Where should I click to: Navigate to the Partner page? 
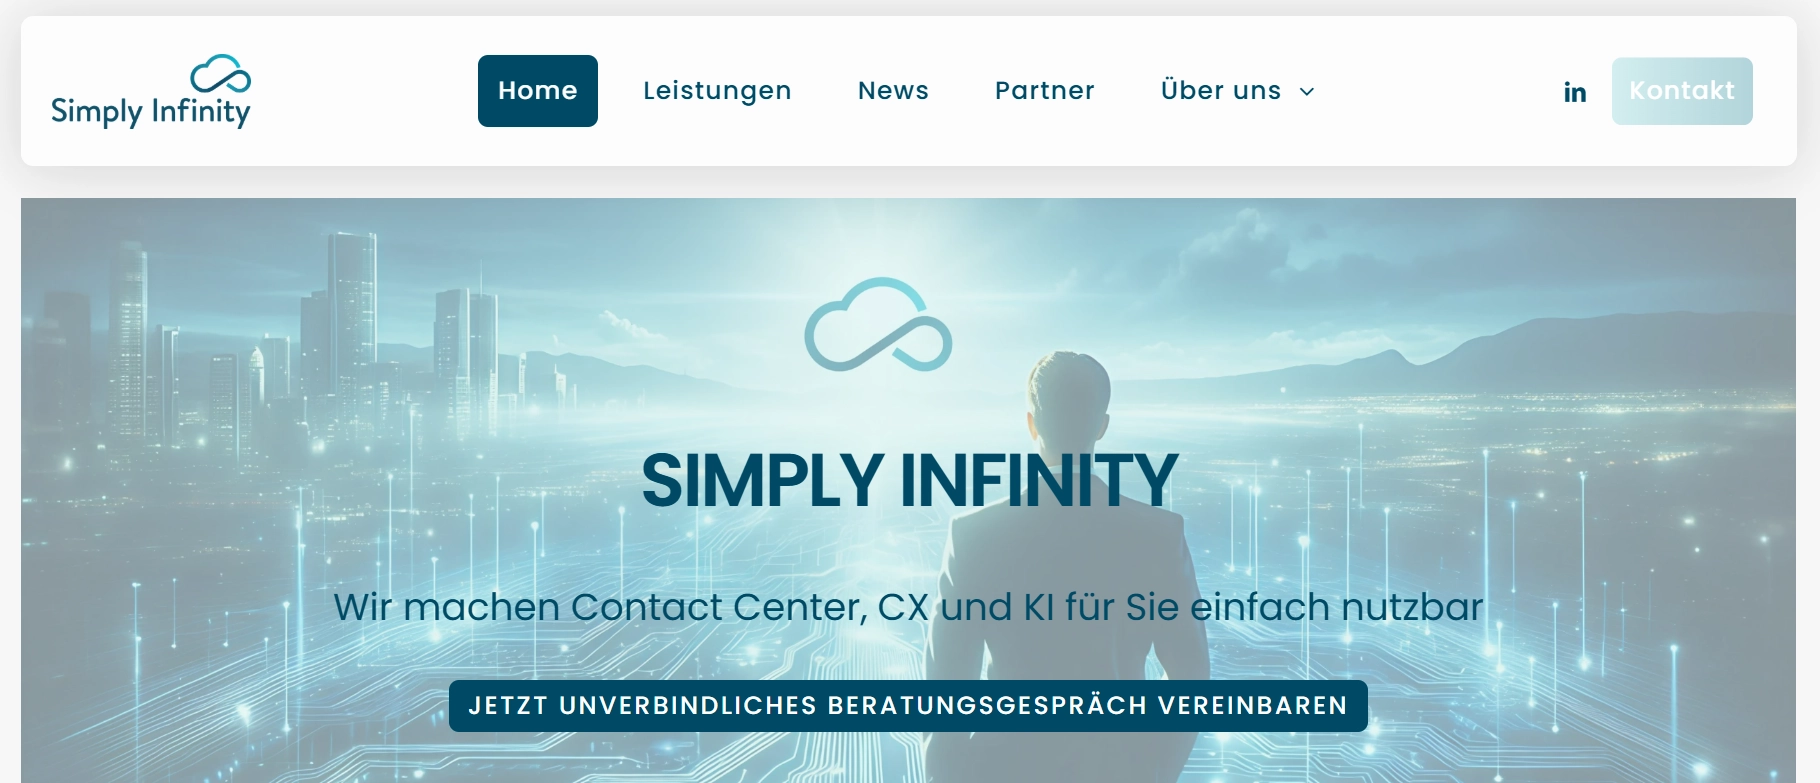click(x=1045, y=90)
